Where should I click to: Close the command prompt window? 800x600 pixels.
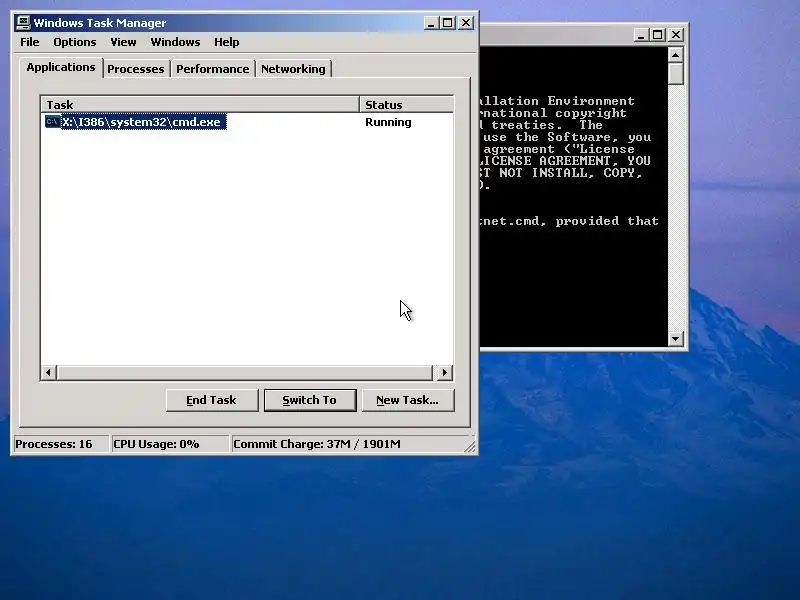[676, 35]
